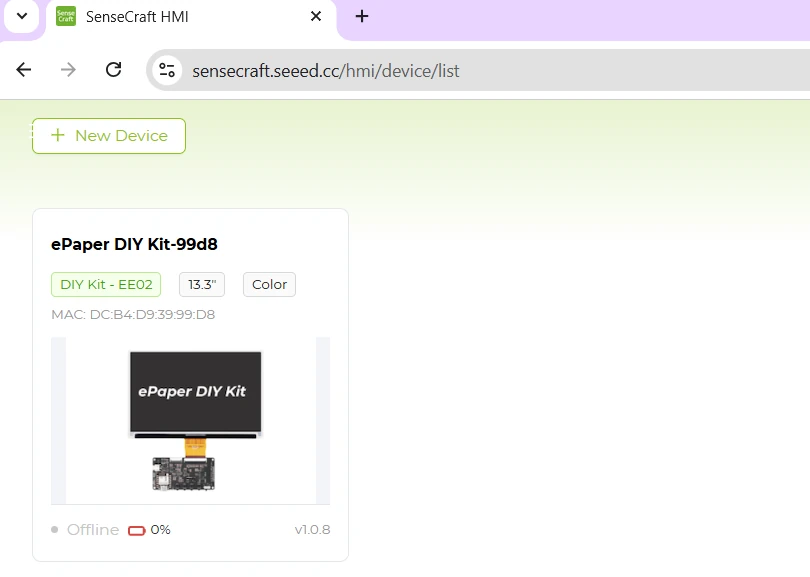
Task: Close the SenseCraft HMI tab
Action: (x=316, y=17)
